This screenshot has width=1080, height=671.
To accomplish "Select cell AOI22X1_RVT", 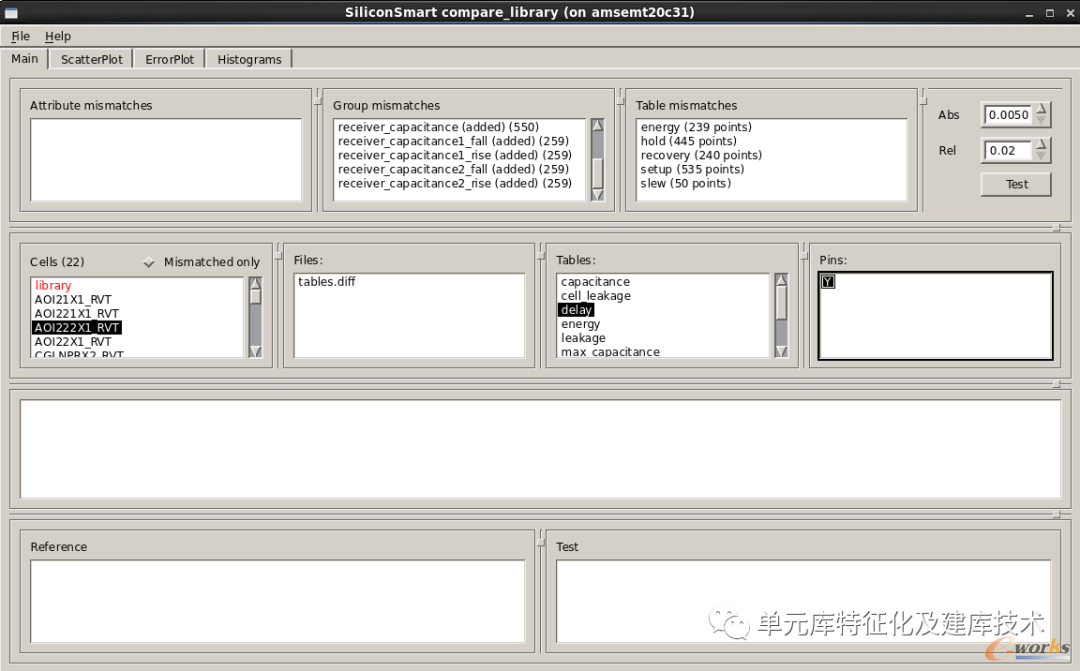I will point(73,342).
